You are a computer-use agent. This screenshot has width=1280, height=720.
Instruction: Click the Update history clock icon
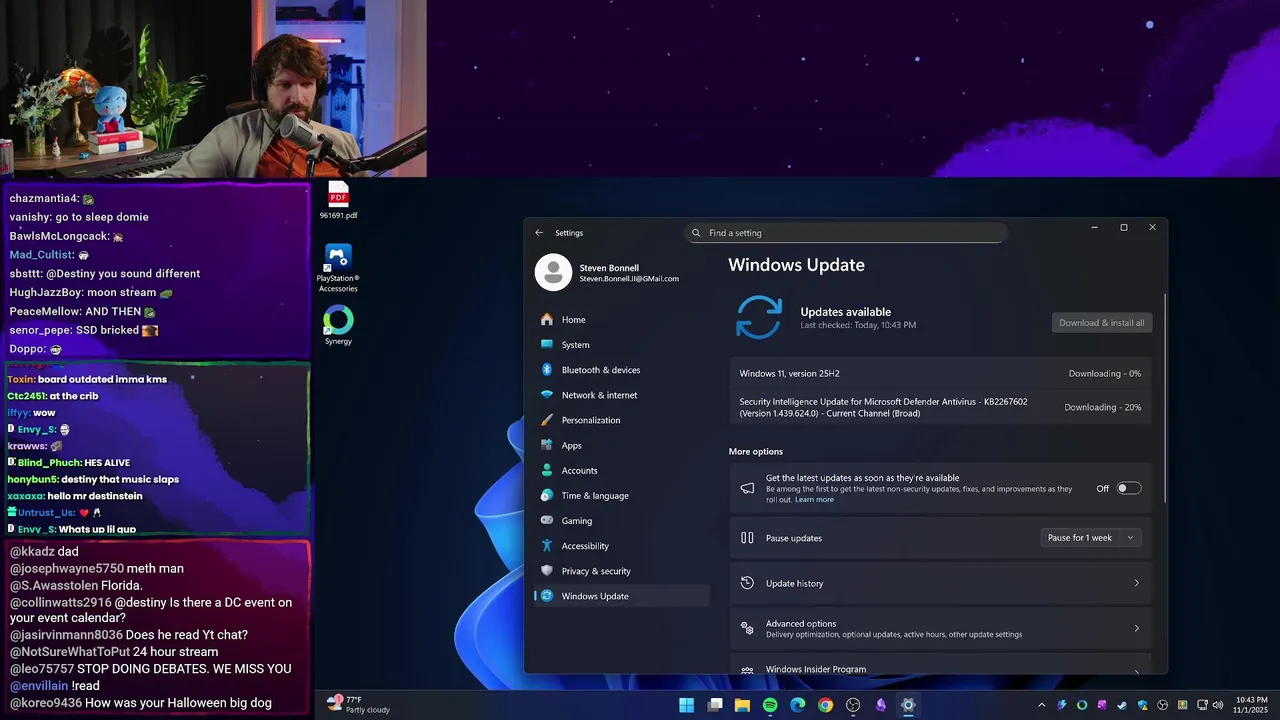[747, 583]
